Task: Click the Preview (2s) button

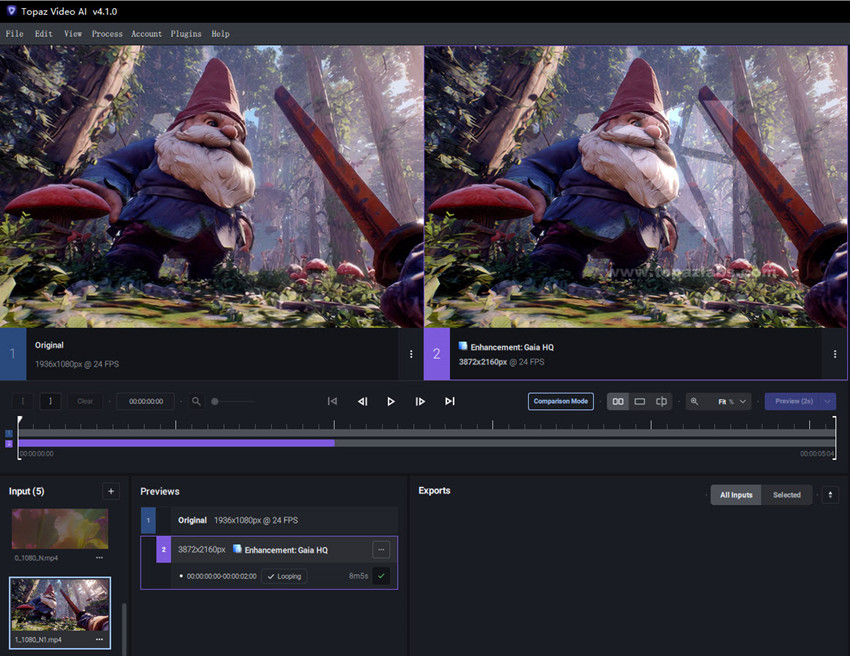Action: click(x=794, y=401)
